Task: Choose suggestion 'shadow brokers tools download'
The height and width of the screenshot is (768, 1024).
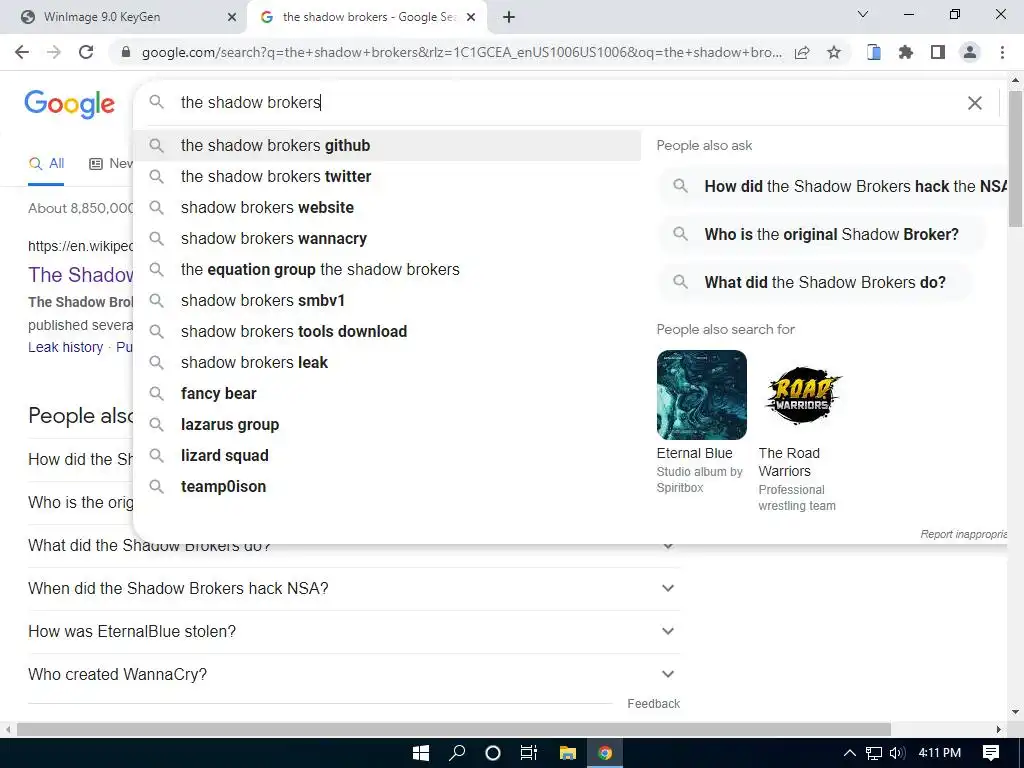Action: click(387, 332)
